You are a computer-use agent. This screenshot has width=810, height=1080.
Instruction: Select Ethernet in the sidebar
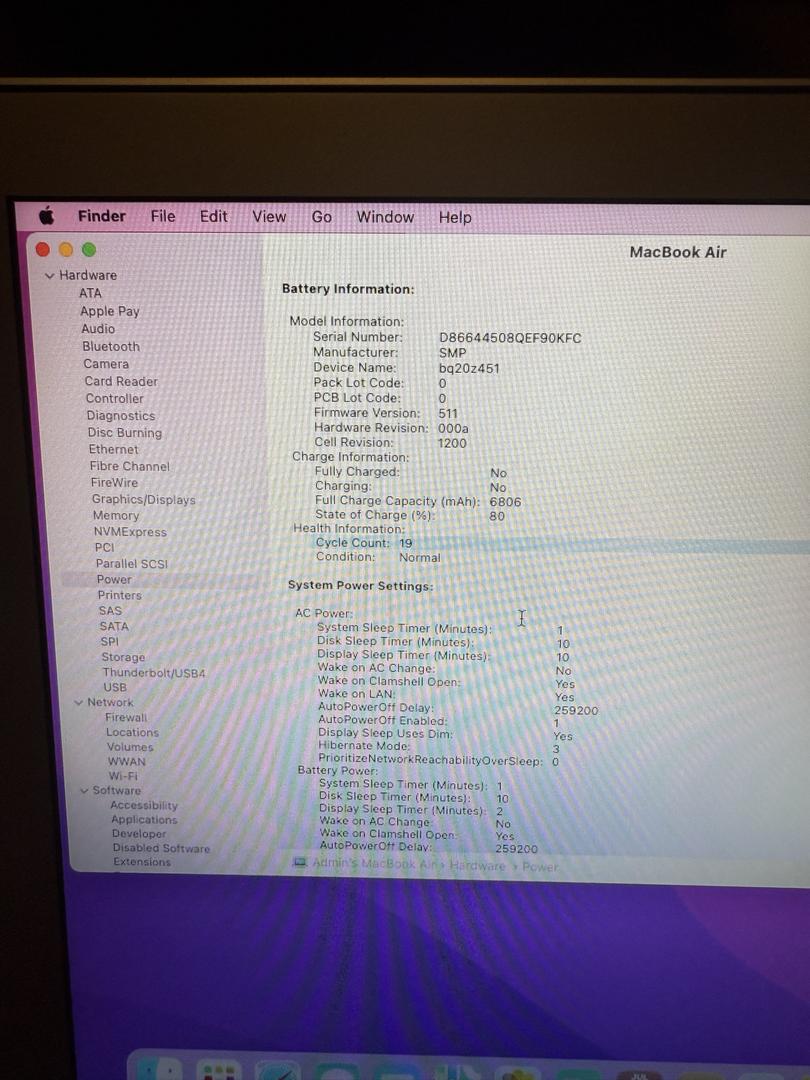click(x=114, y=449)
